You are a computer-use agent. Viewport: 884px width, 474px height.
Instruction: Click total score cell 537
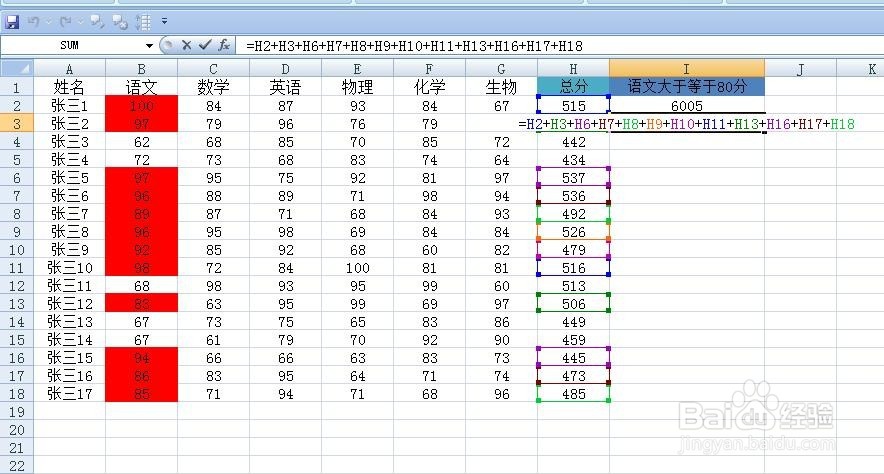[573, 178]
